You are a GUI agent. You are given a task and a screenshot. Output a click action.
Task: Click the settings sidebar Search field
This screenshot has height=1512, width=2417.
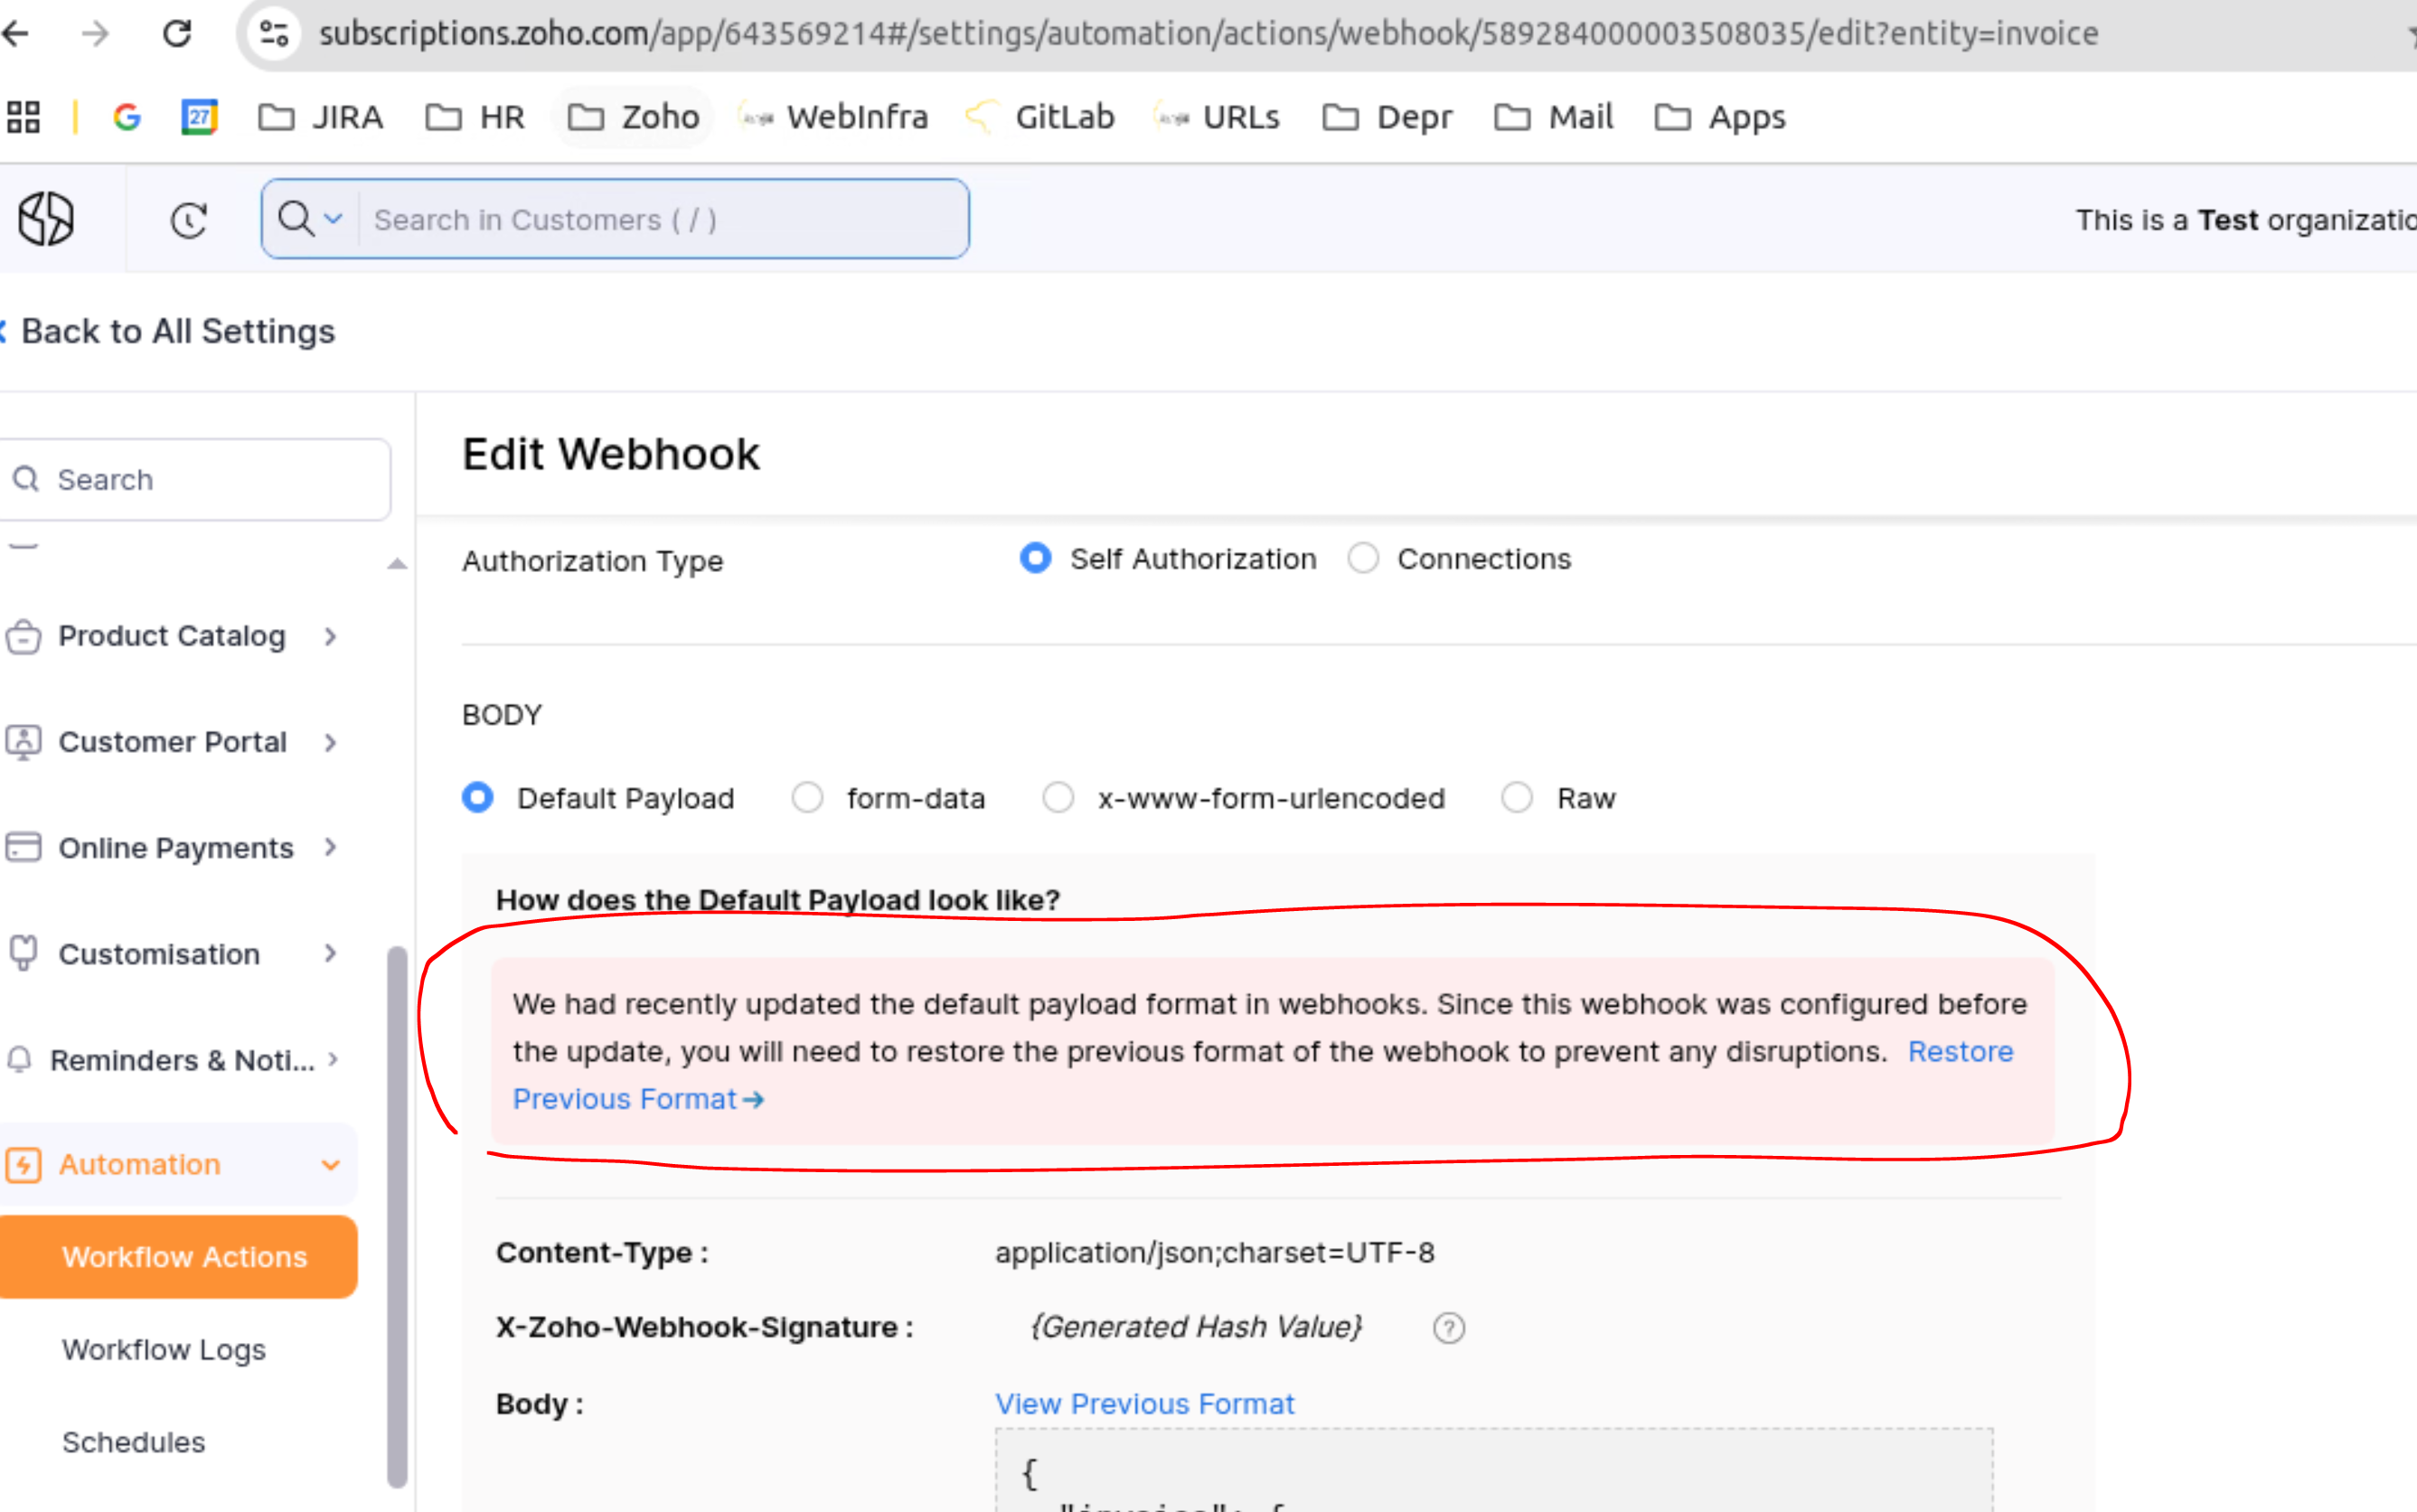[210, 480]
